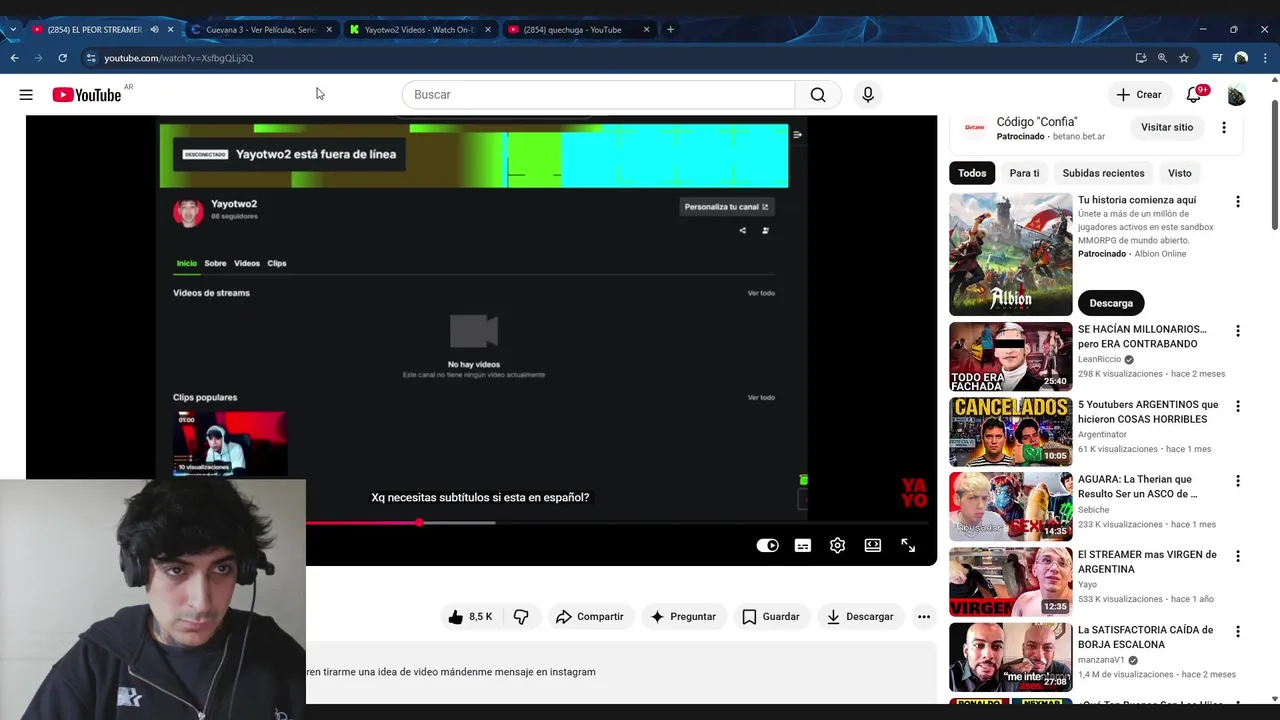Open the Chrome three-dot menu
The image size is (1280, 720).
pos(1266,58)
